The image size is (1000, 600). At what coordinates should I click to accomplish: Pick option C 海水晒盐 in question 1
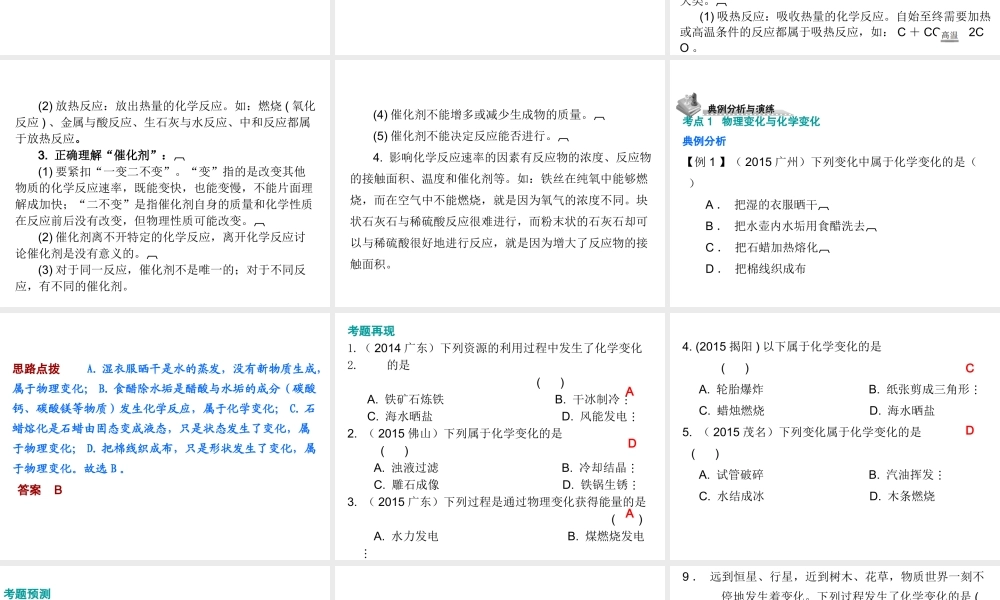(x=399, y=416)
